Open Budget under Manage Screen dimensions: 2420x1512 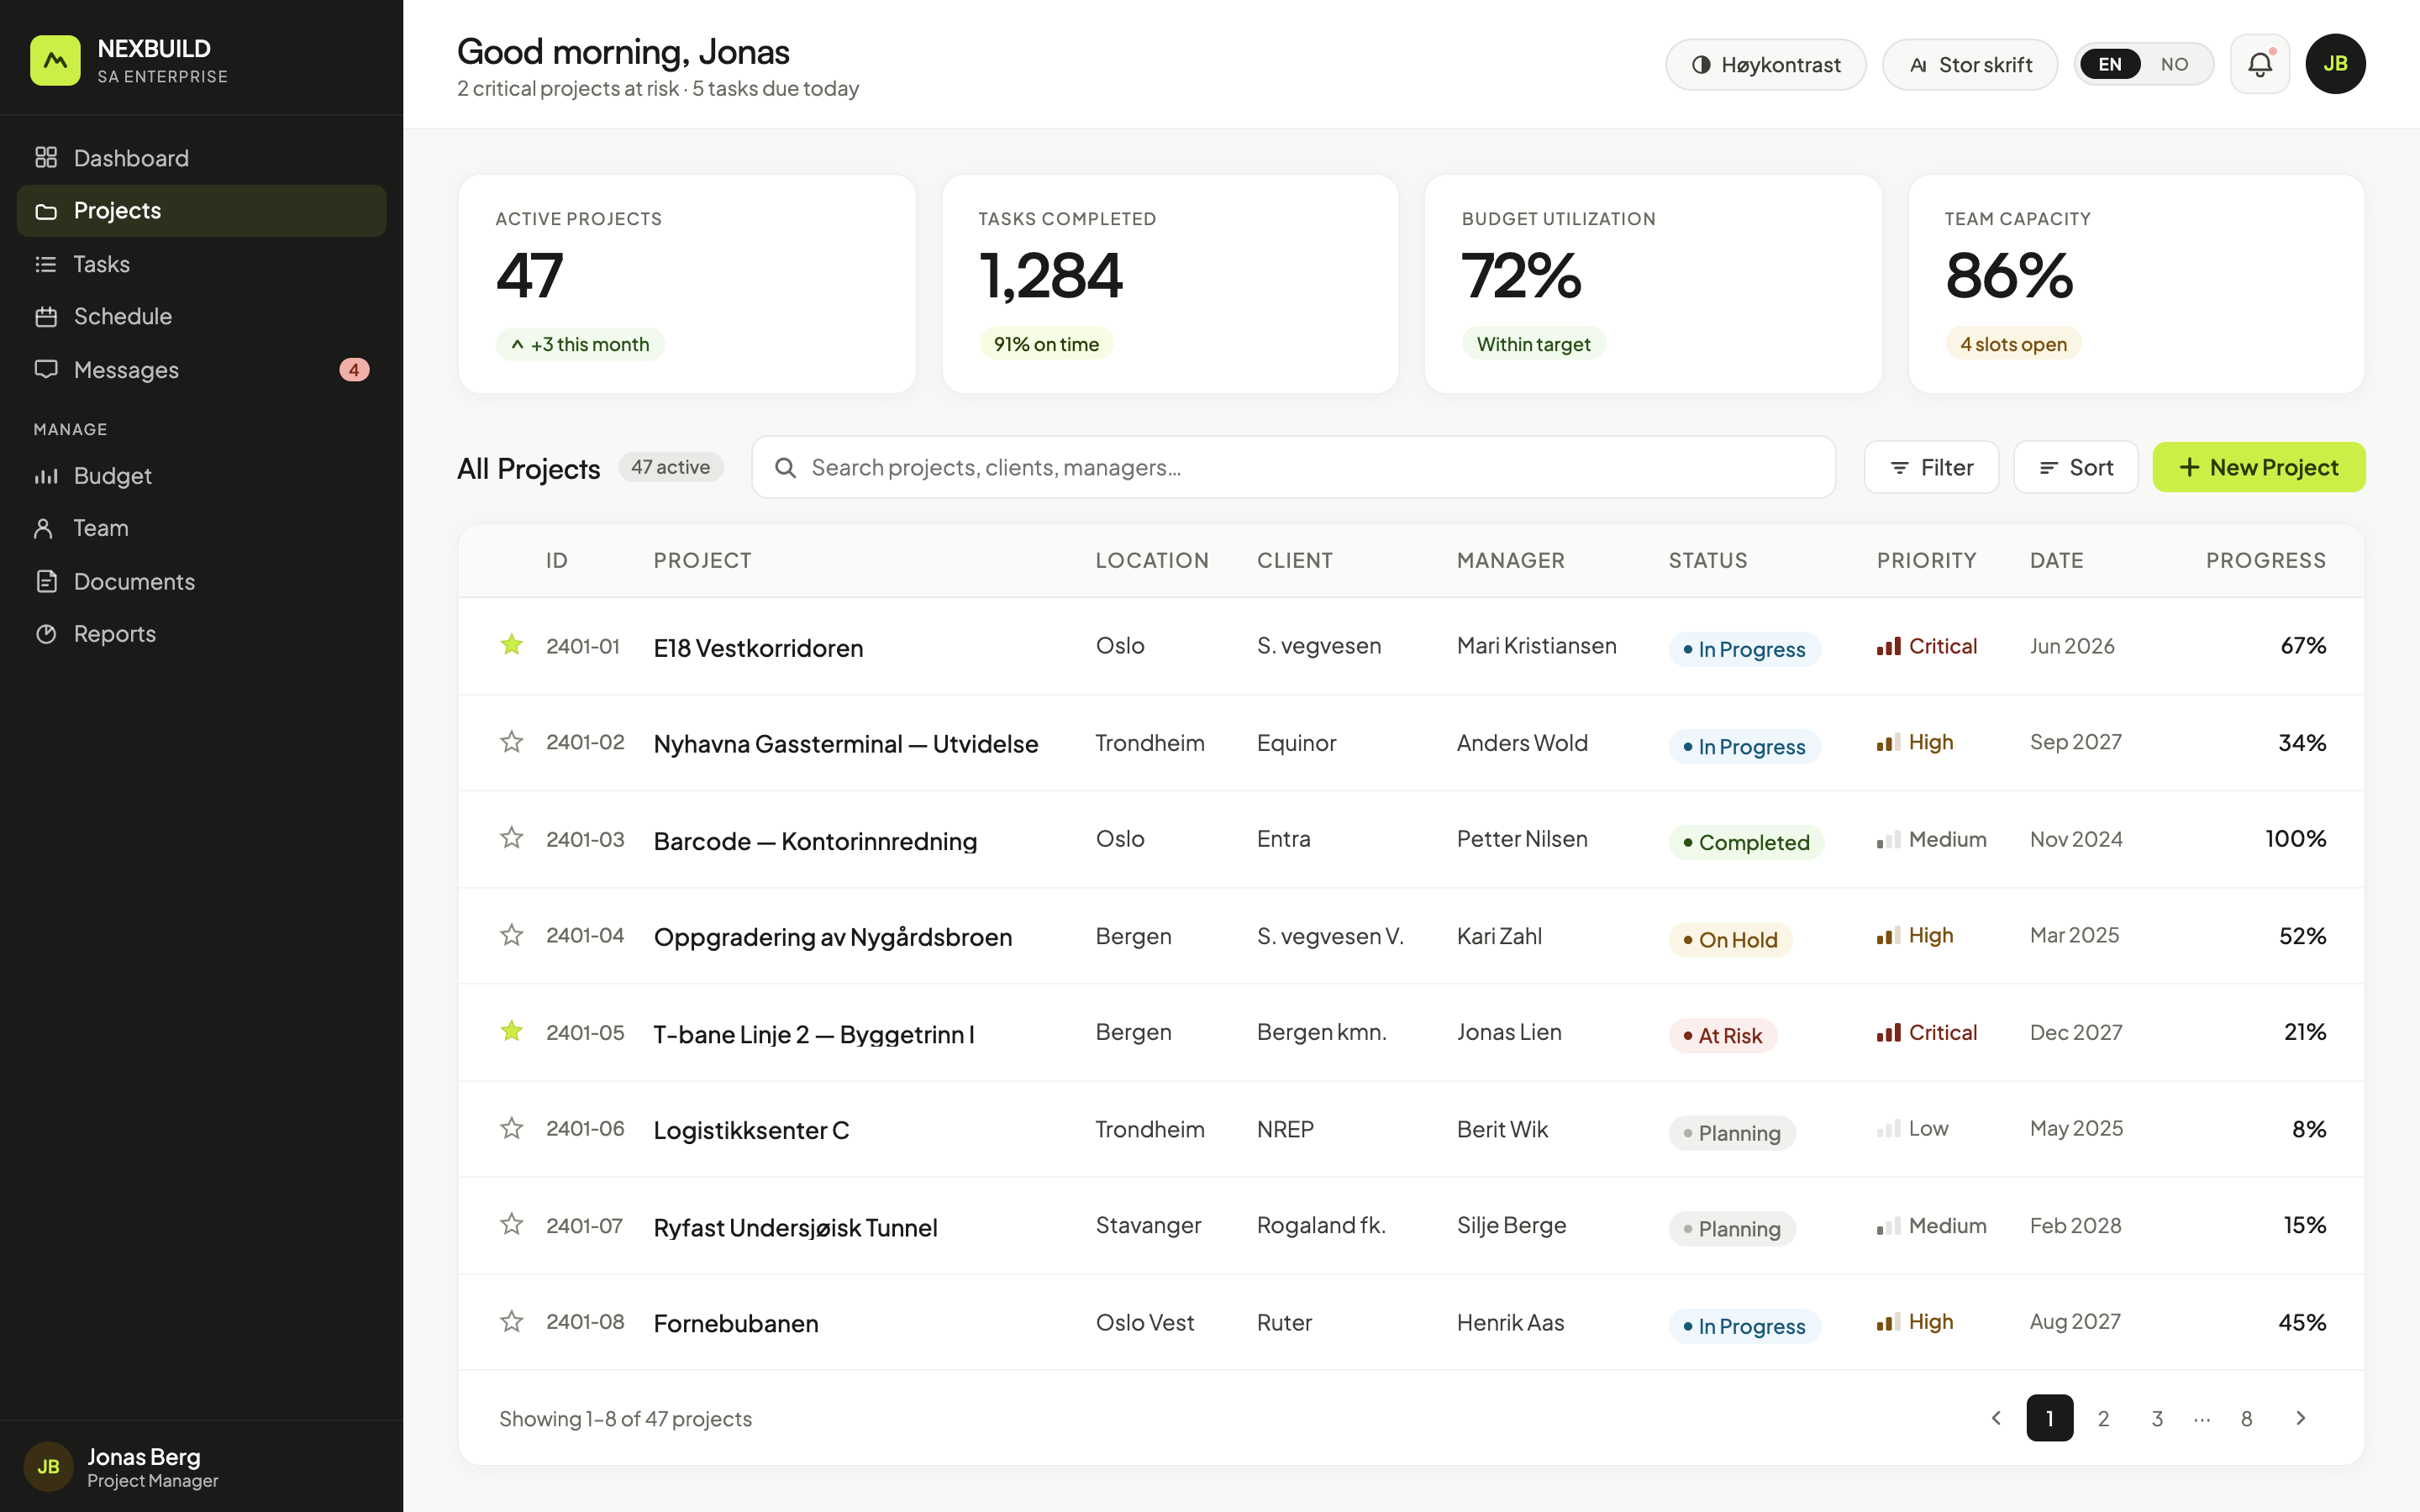tap(202, 476)
